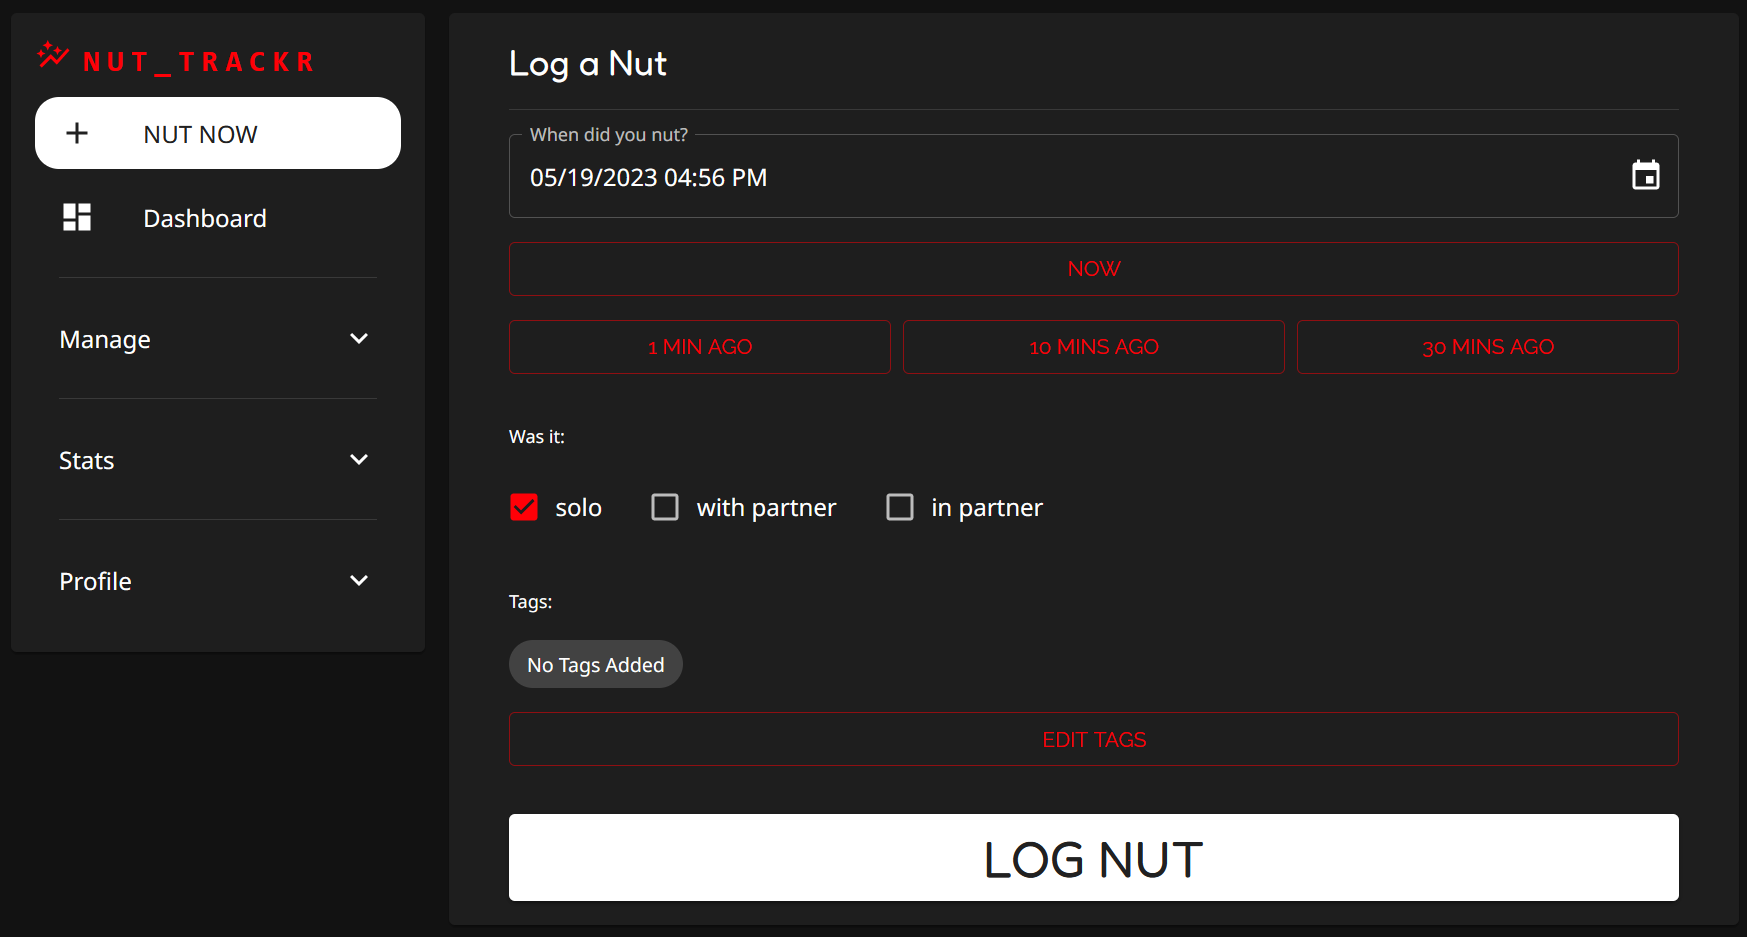Check the with partner checkbox
The image size is (1747, 937).
(x=665, y=507)
